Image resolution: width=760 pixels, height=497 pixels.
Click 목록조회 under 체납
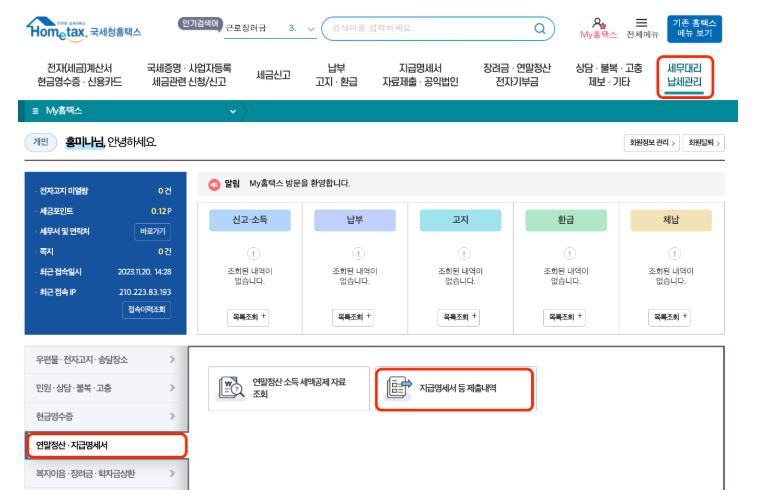click(x=669, y=317)
